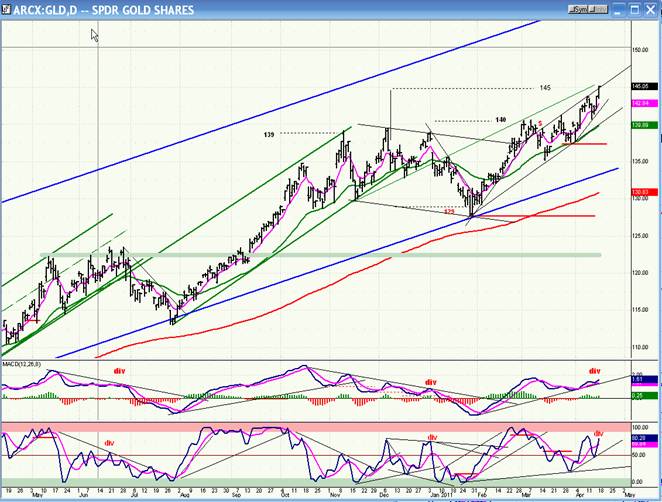Click the MACD(12,26,9) indicator label
Screen dimensions: 662x502
coord(21,364)
